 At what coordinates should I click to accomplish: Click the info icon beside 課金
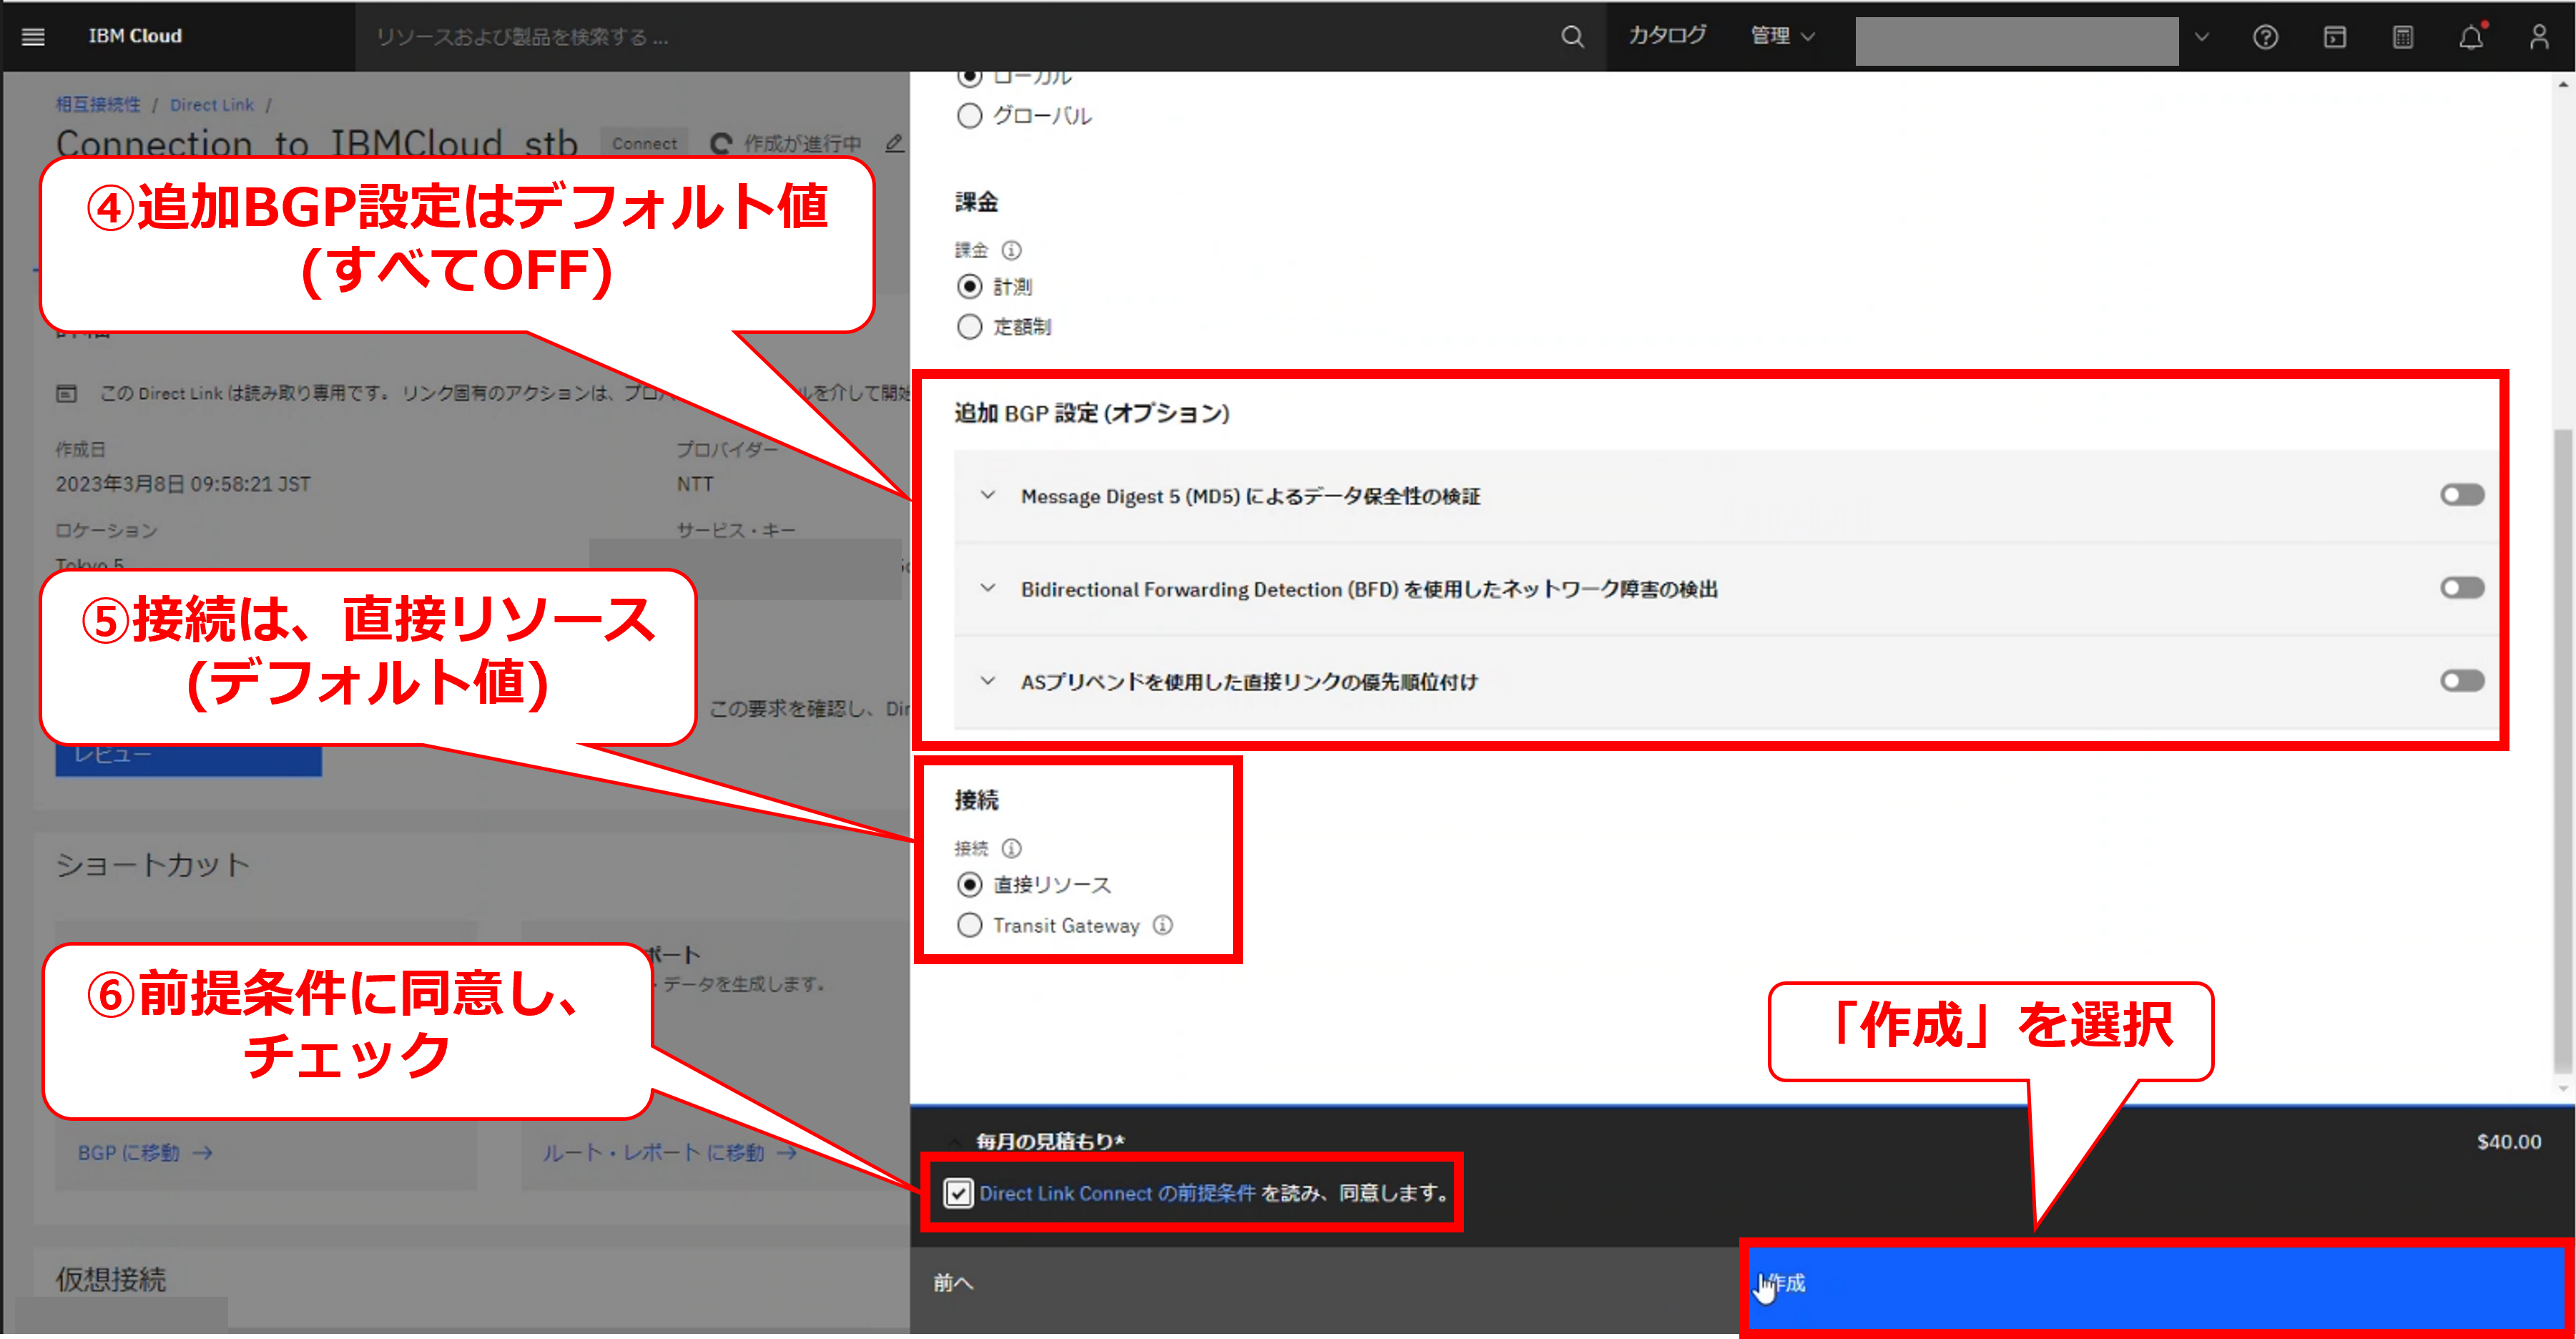1011,250
